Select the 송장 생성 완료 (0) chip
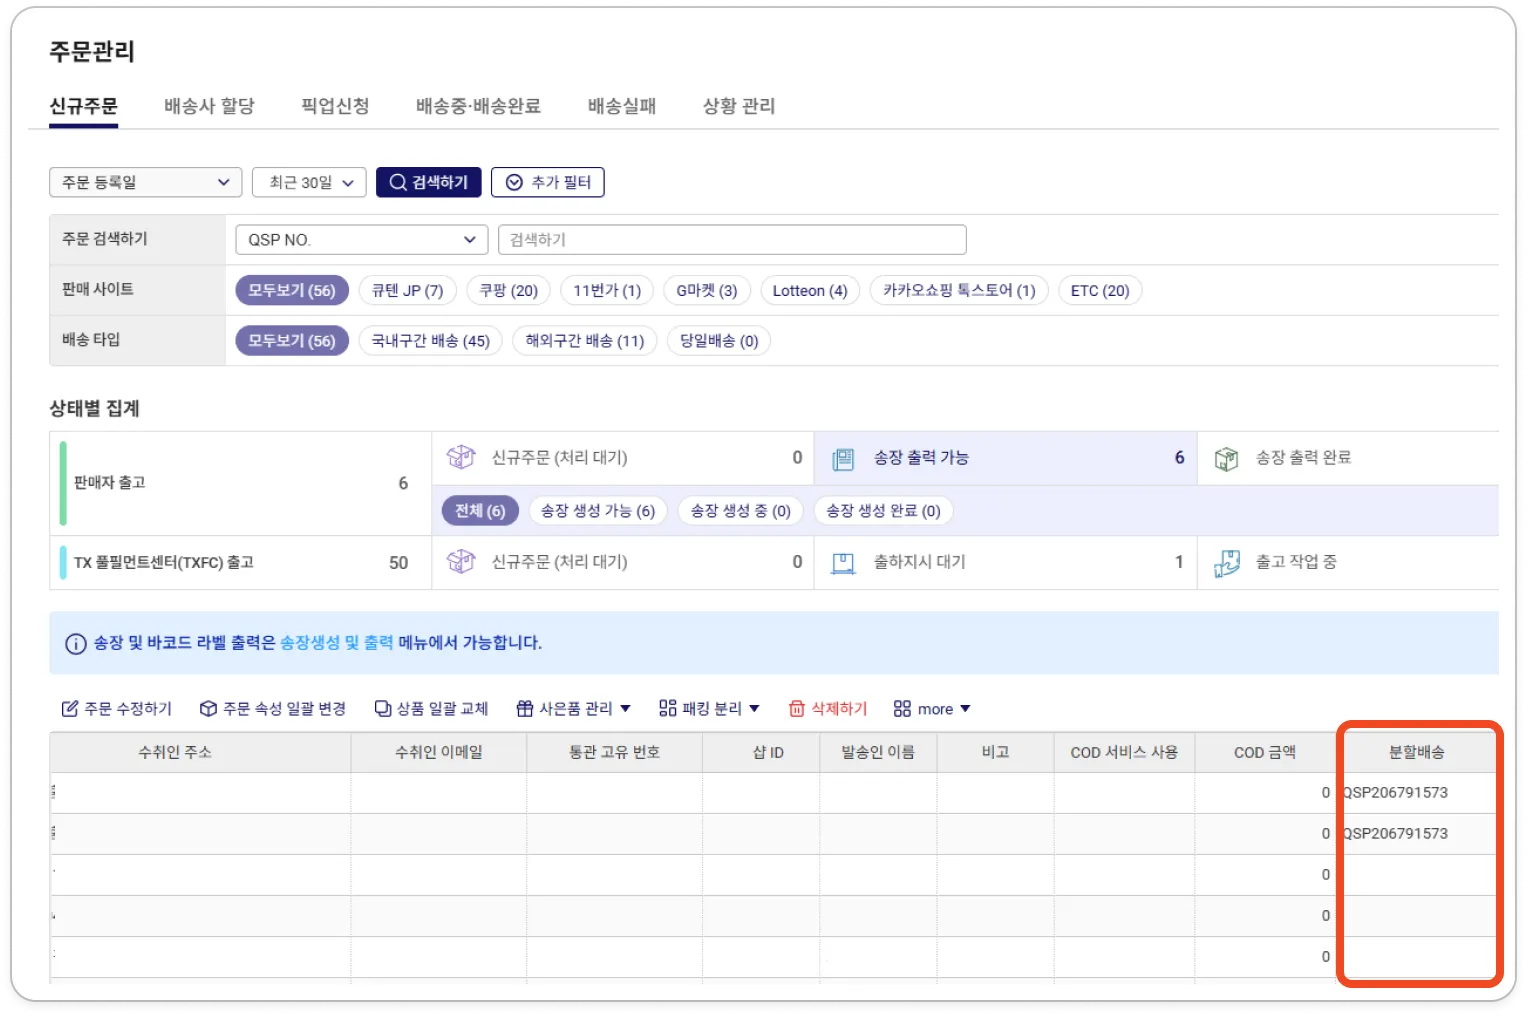The image size is (1528, 1016). (x=884, y=511)
